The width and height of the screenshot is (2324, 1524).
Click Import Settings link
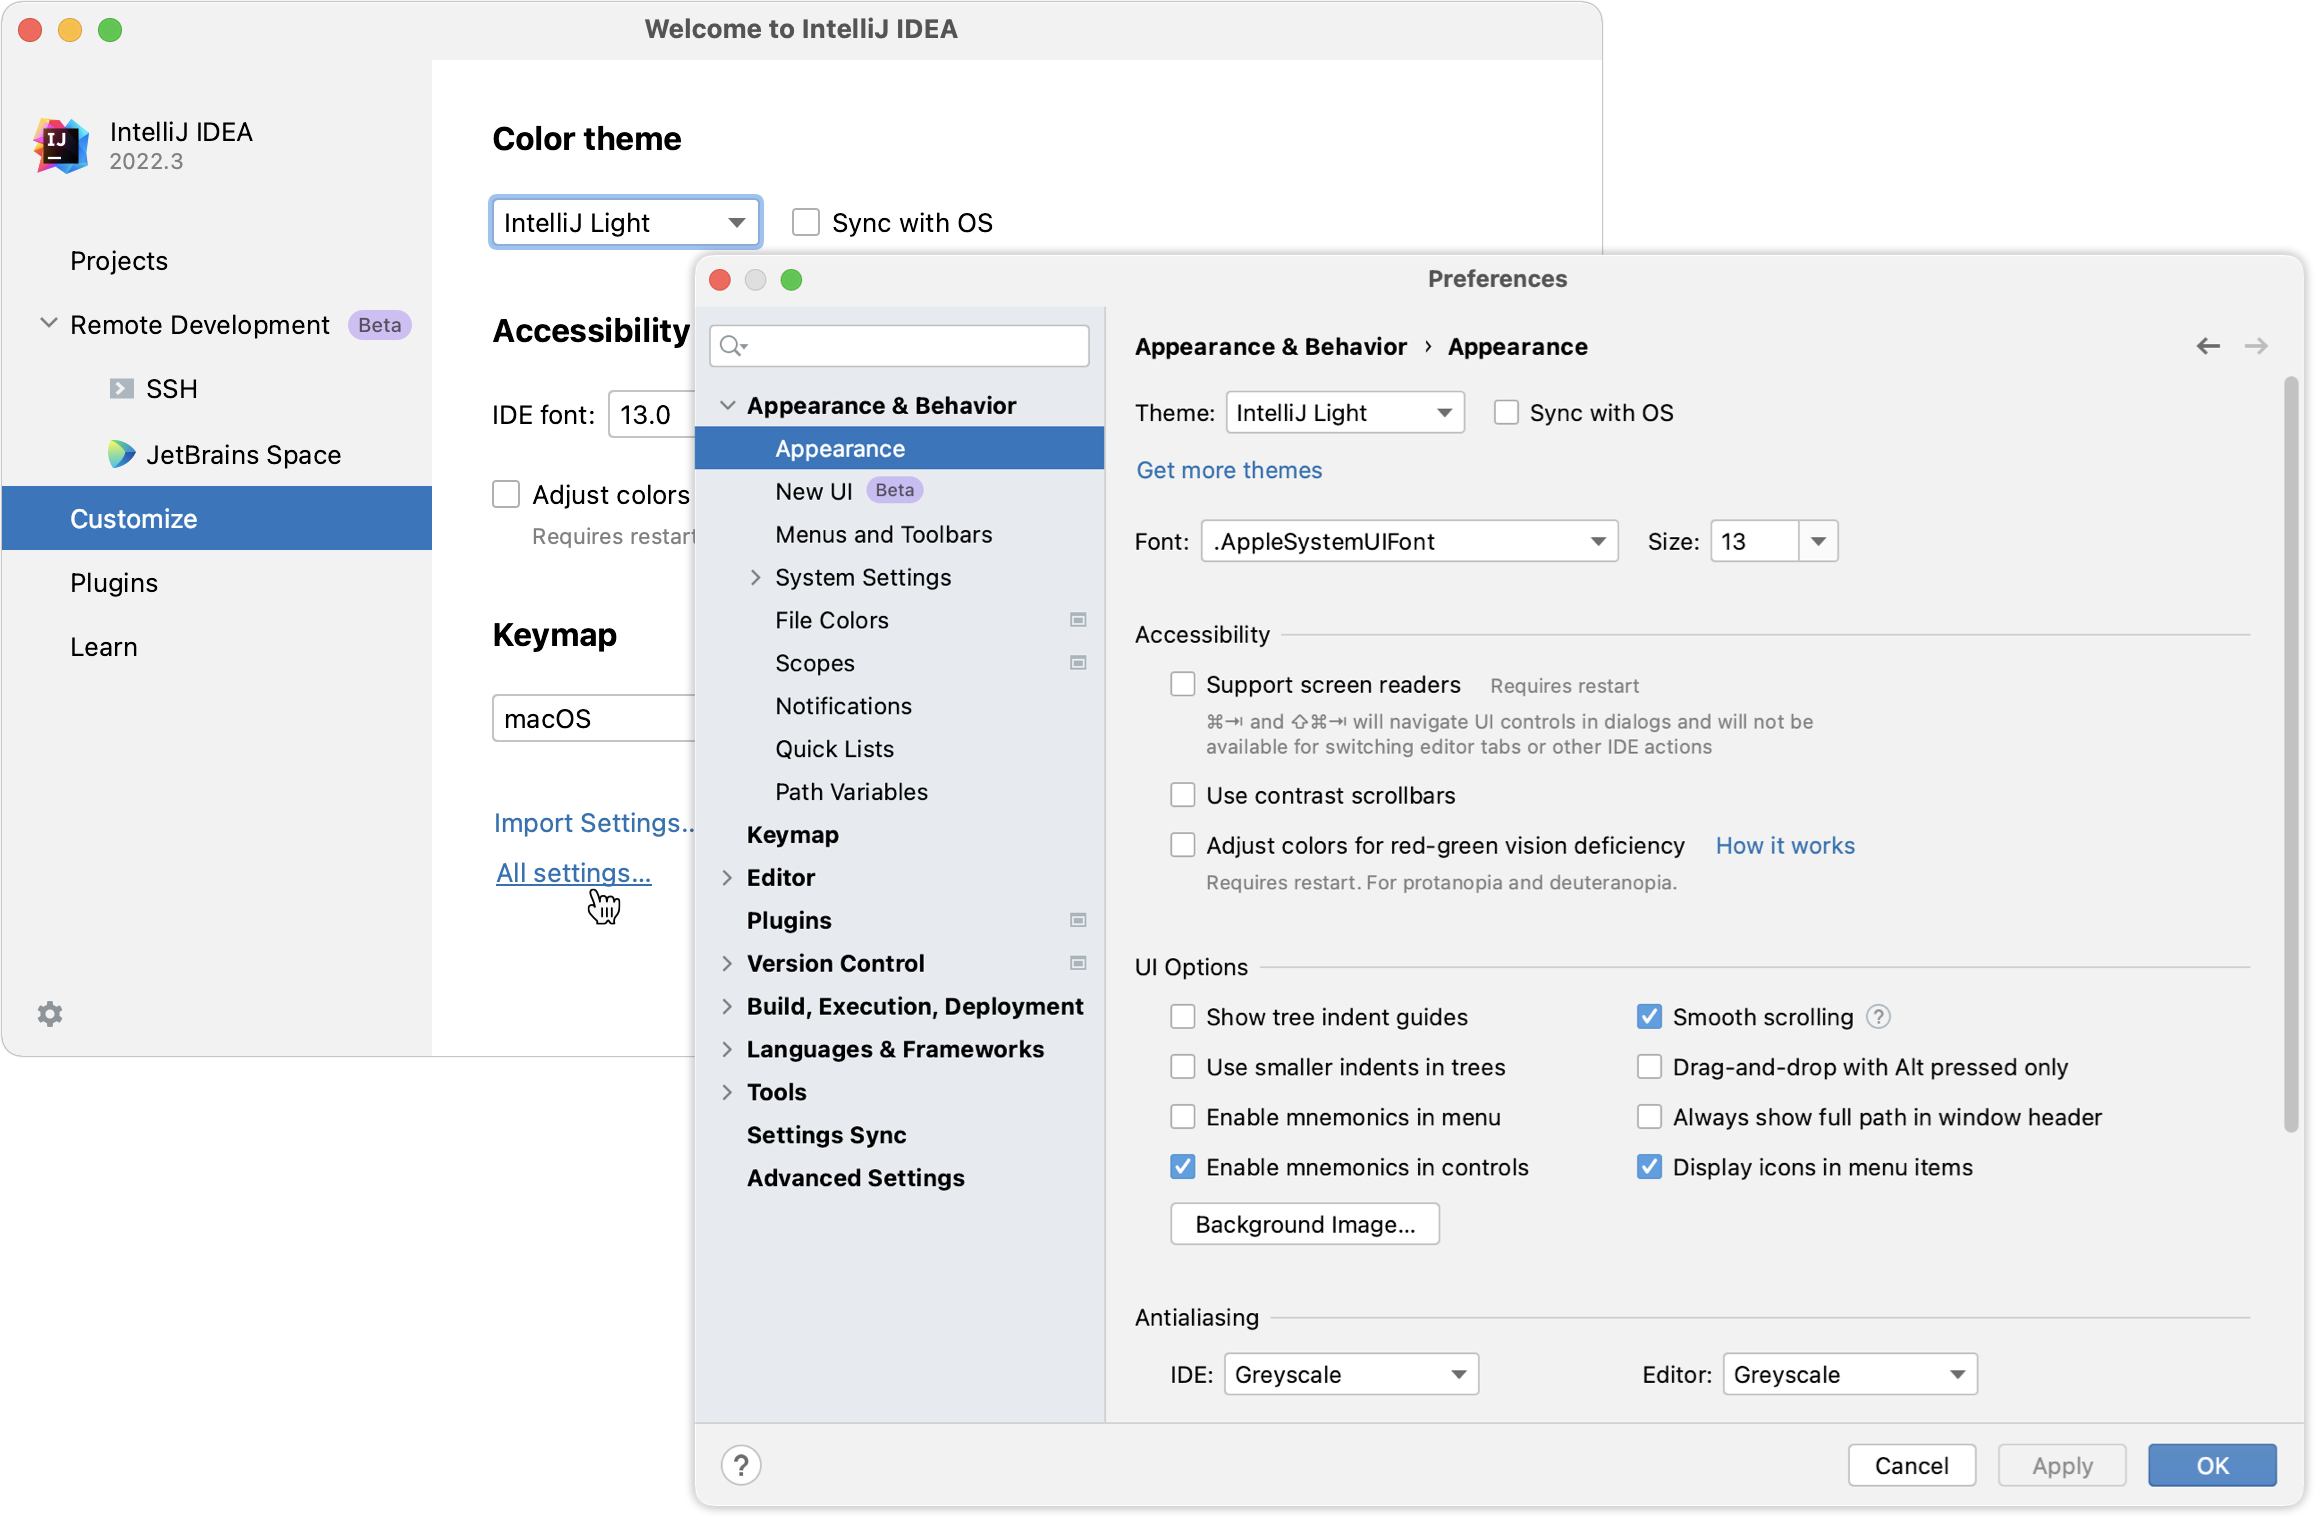594,822
